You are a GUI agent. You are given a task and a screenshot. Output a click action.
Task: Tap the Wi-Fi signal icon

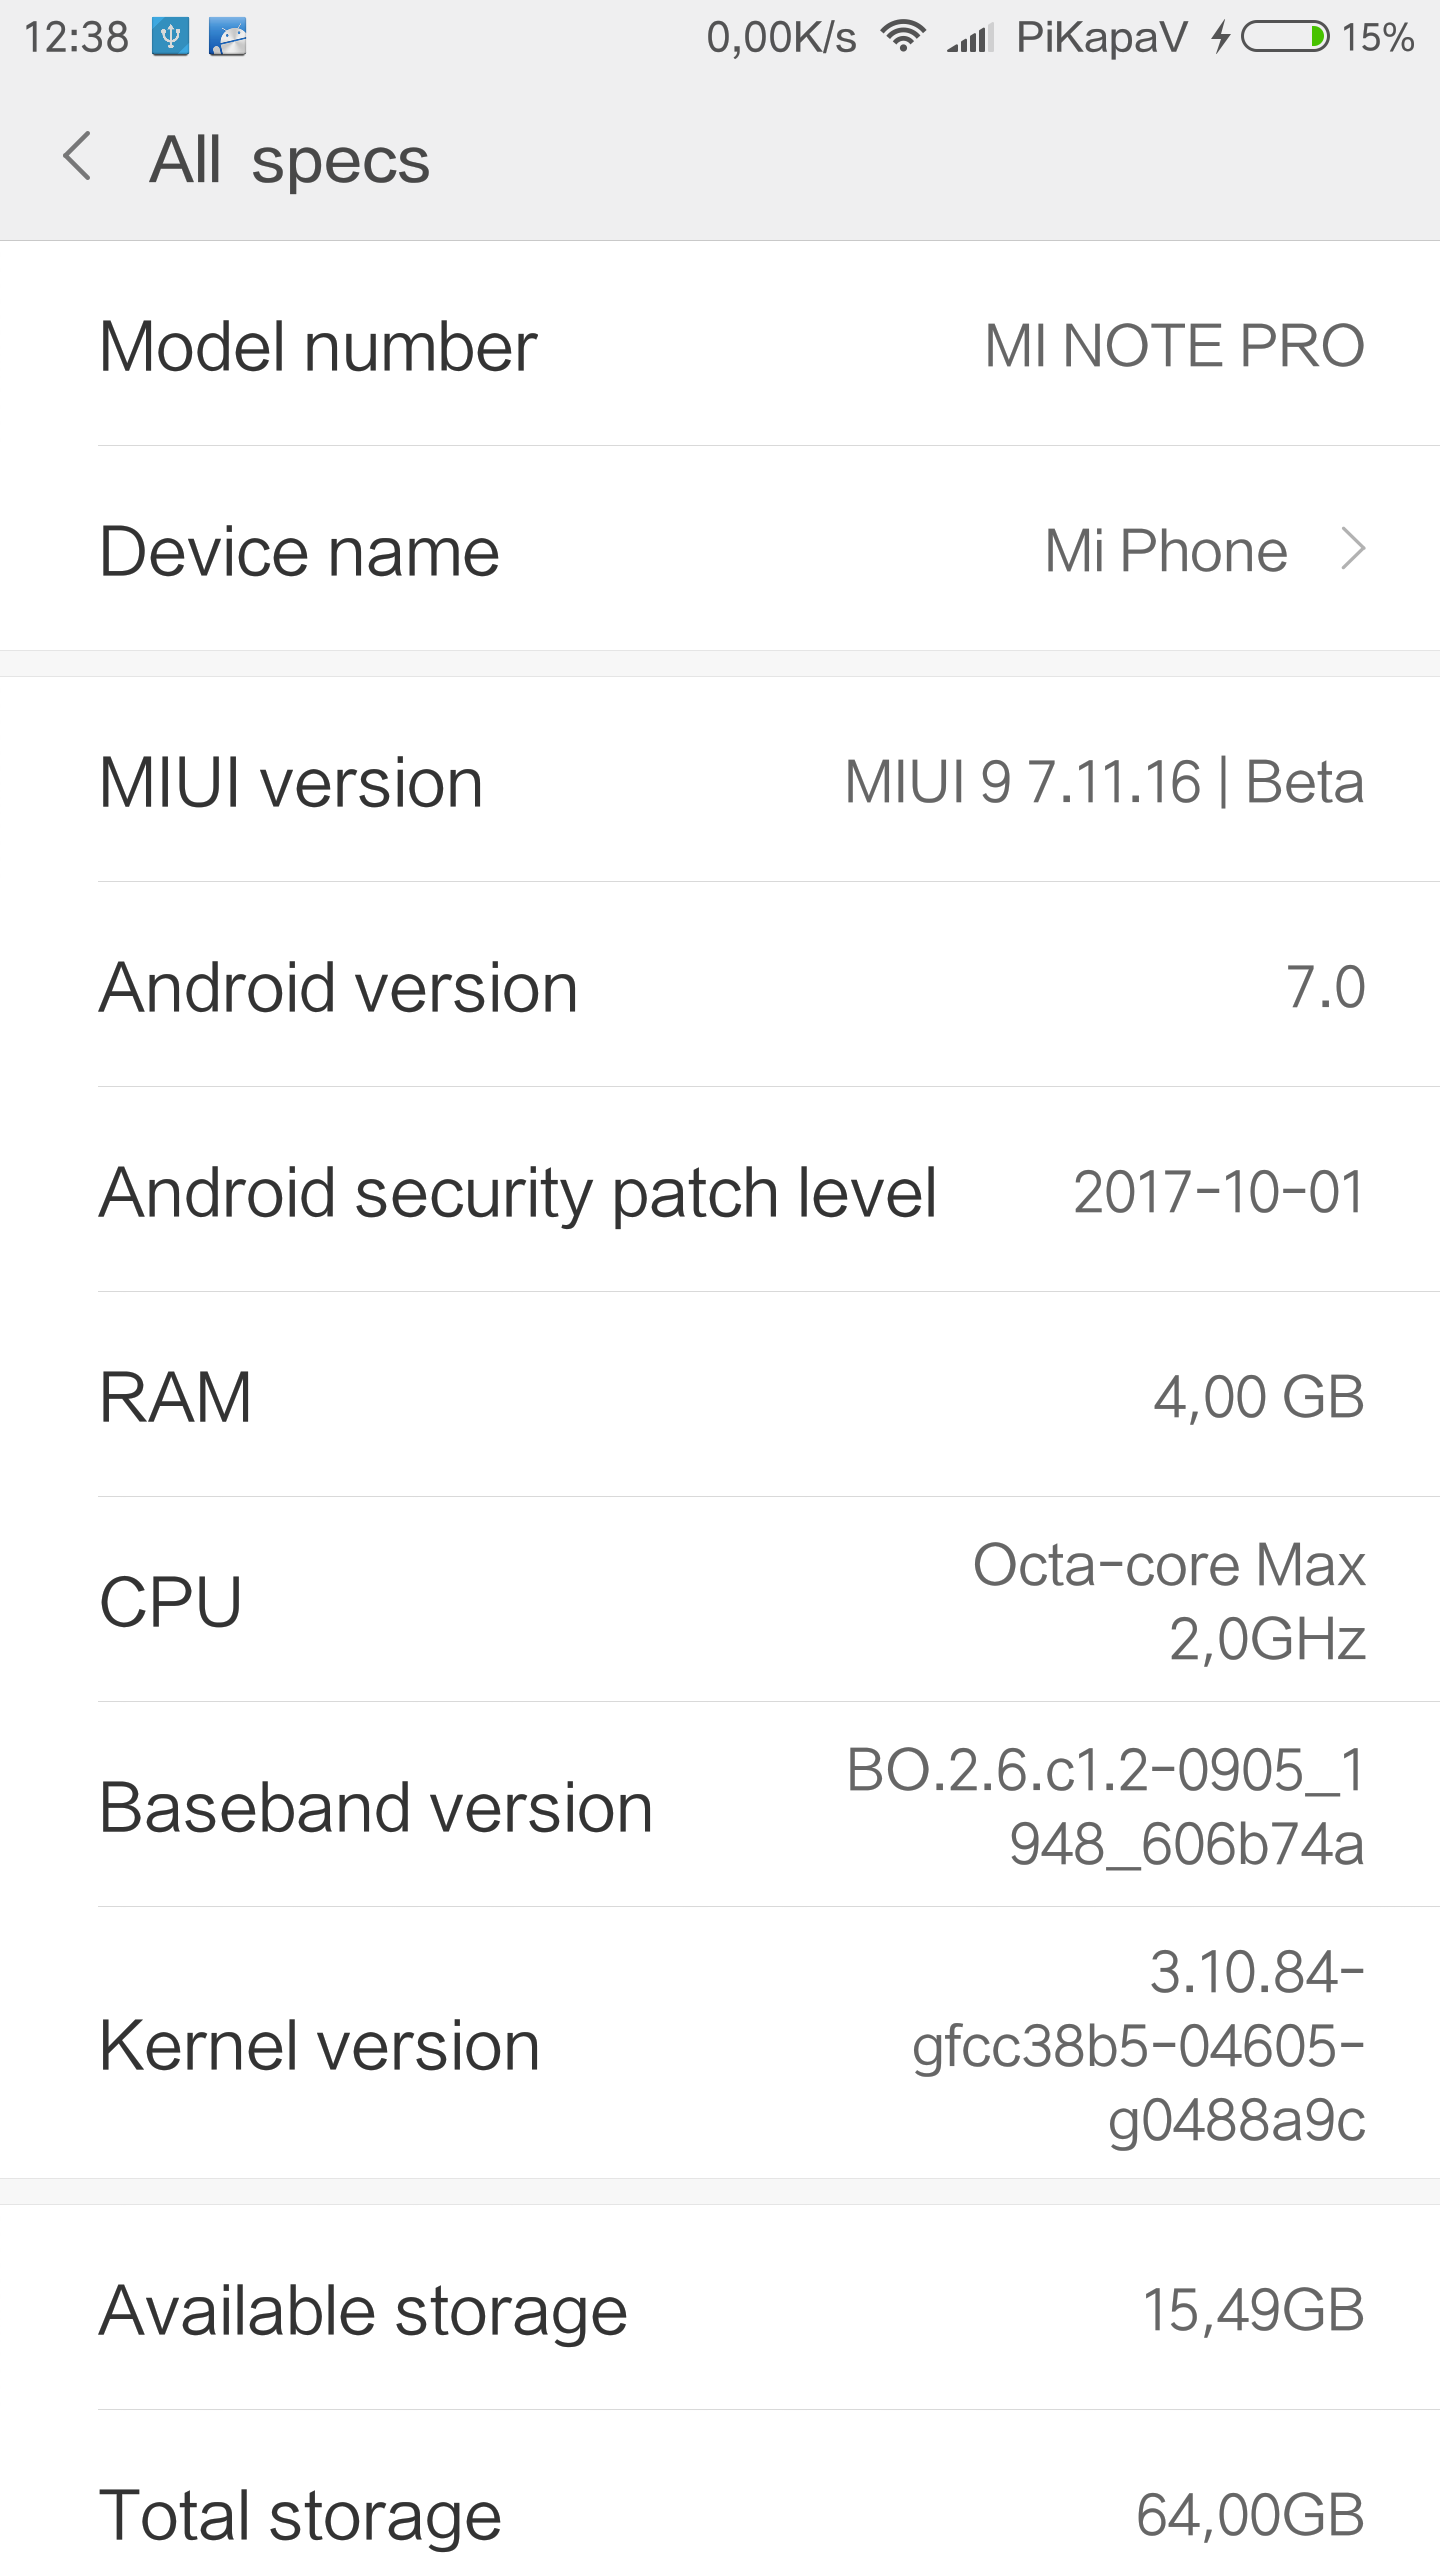[902, 37]
